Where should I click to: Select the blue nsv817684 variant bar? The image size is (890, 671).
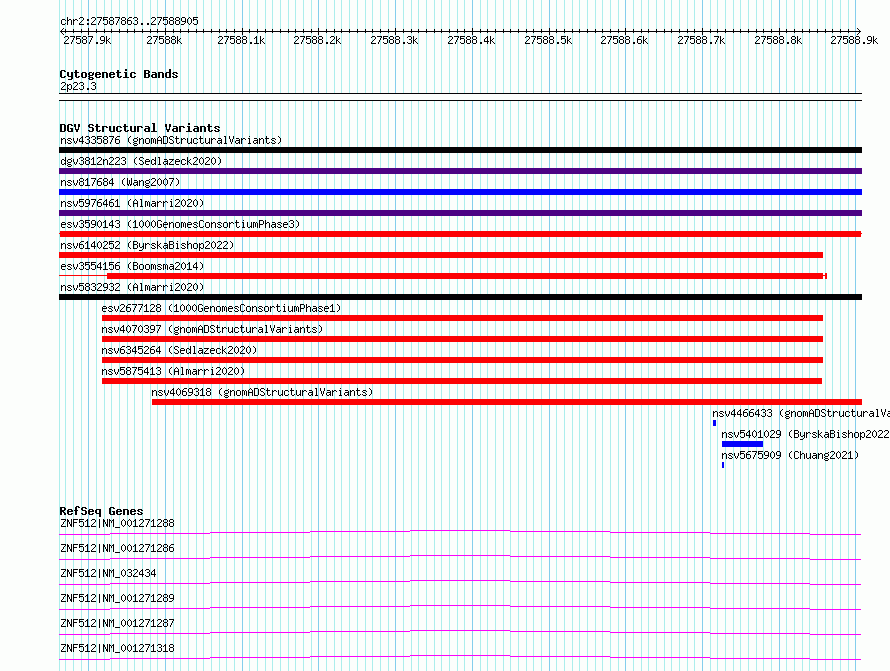click(460, 192)
